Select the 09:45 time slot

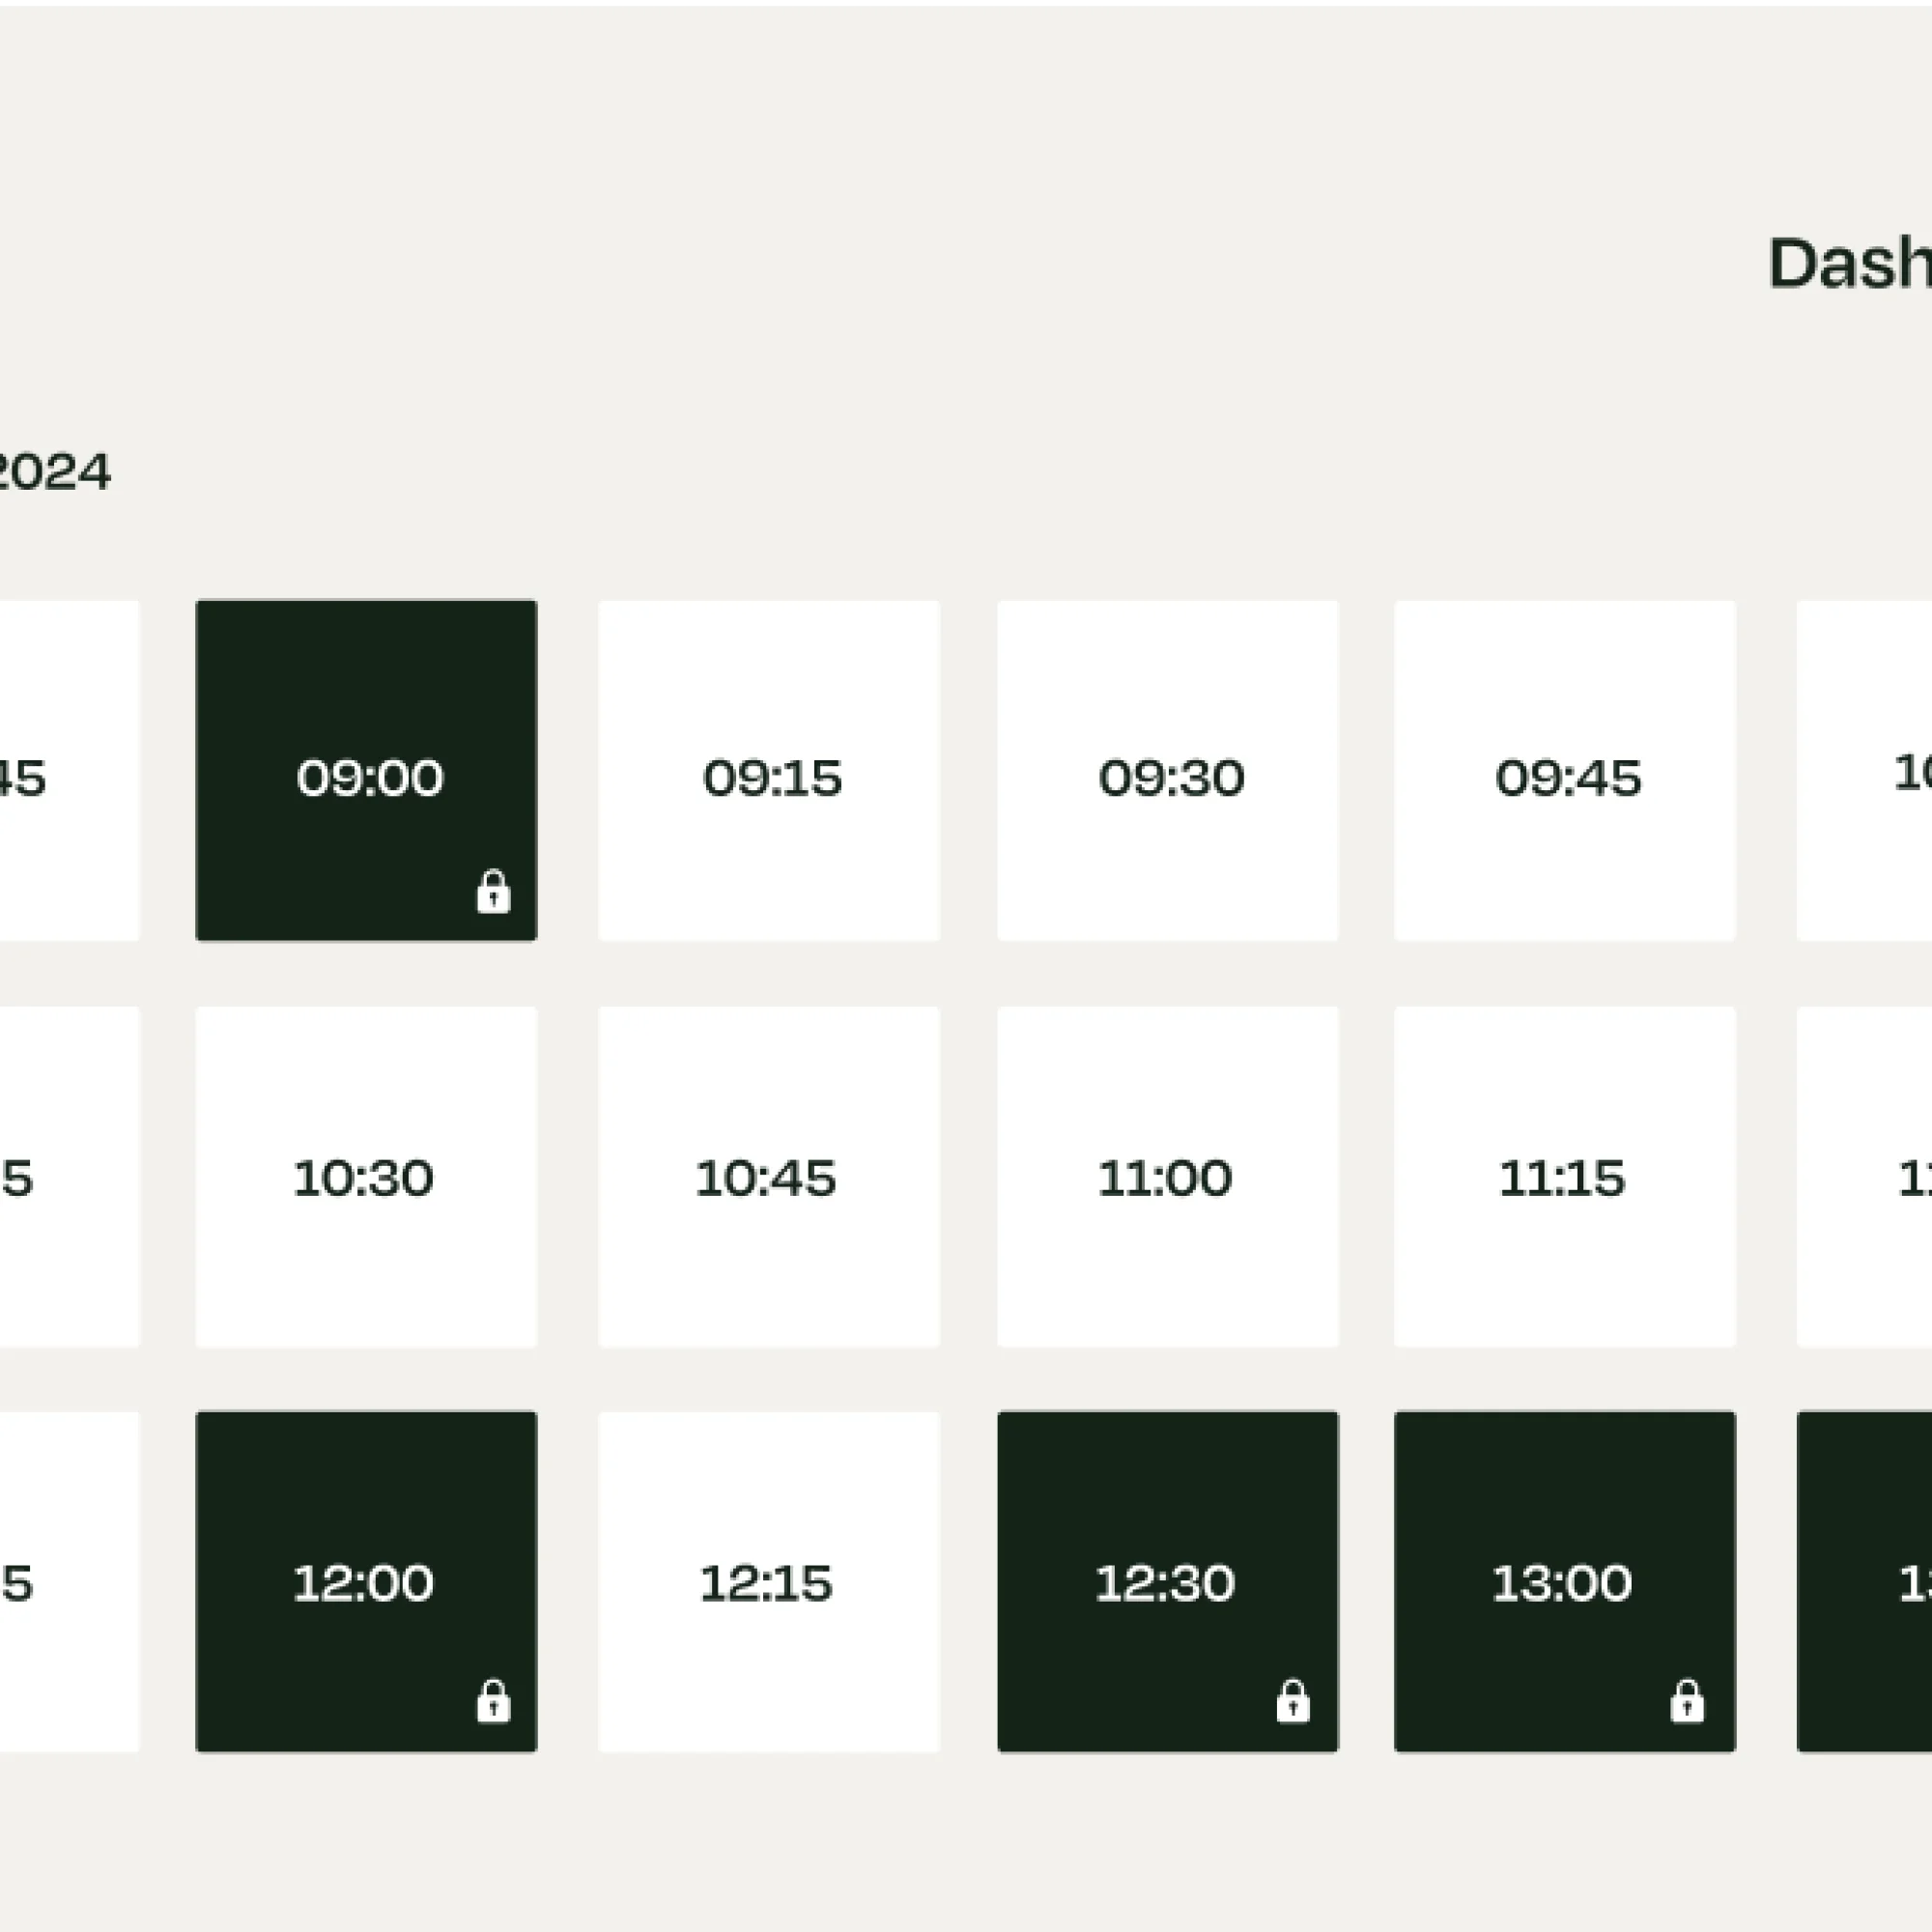(1565, 771)
